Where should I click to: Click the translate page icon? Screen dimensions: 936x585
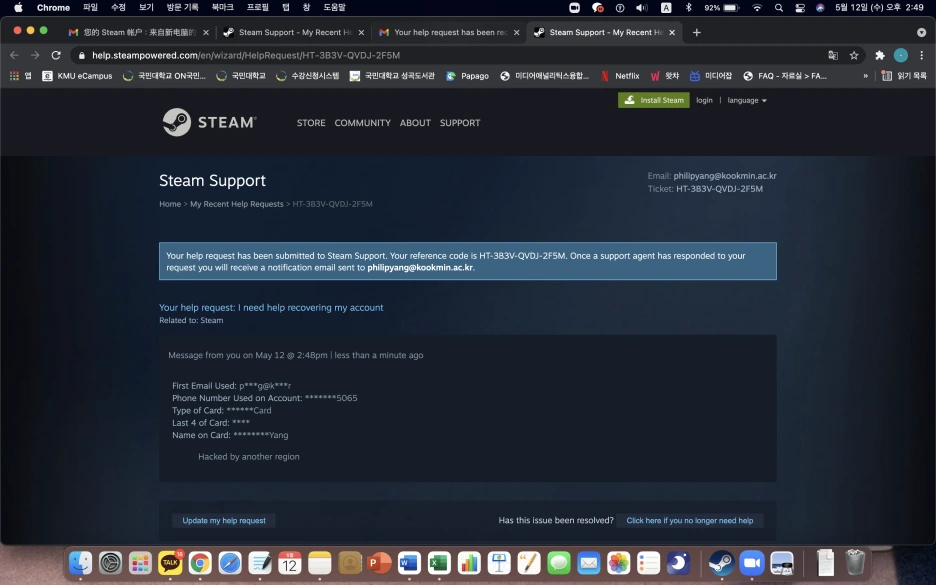833,55
